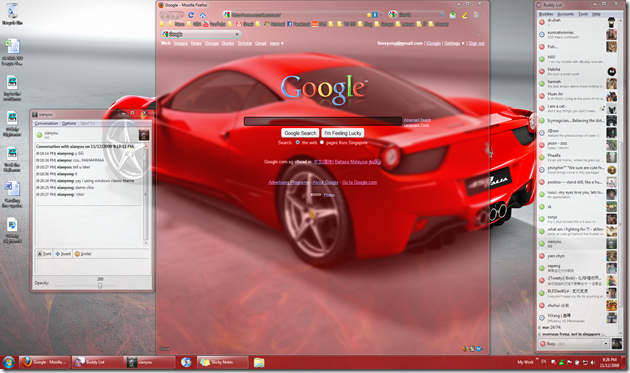Viewport: 630px width, 373px height.
Task: Open the Recycle Bin on the desktop
Action: (12, 14)
